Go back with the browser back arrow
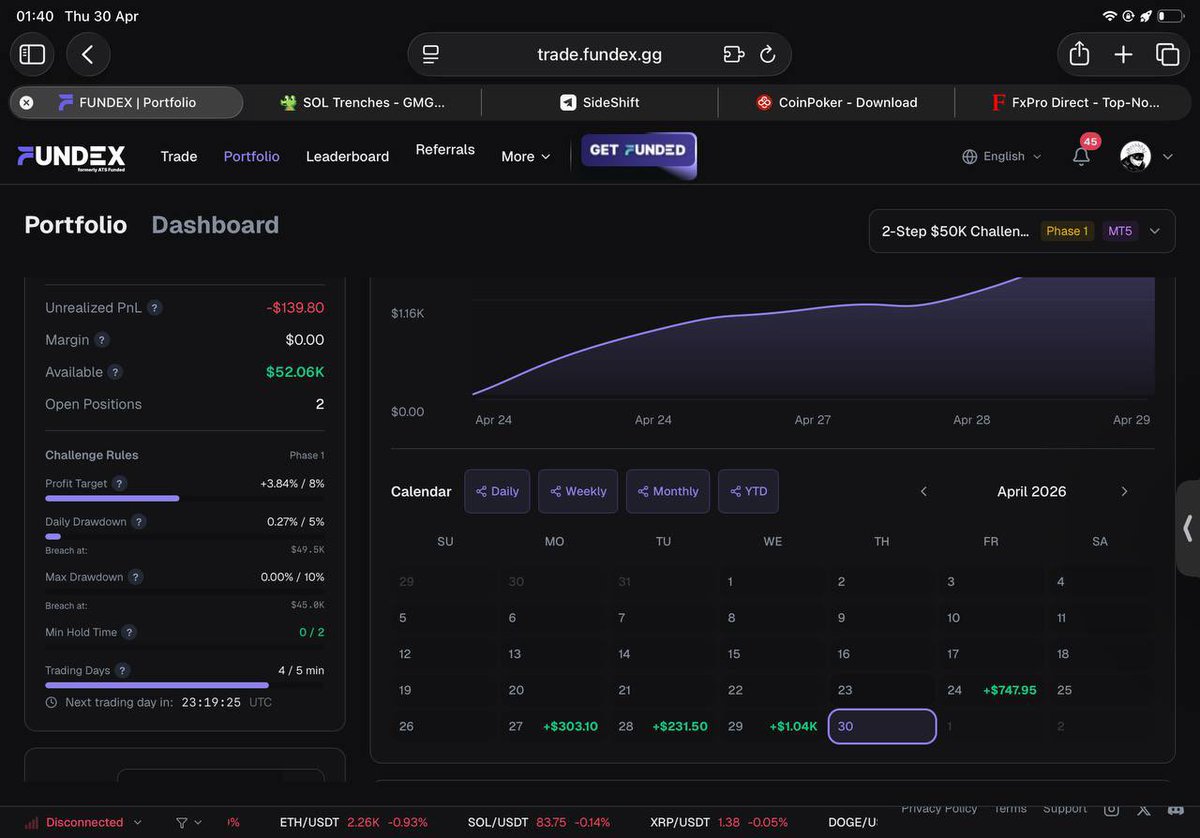This screenshot has width=1200, height=838. 88,54
